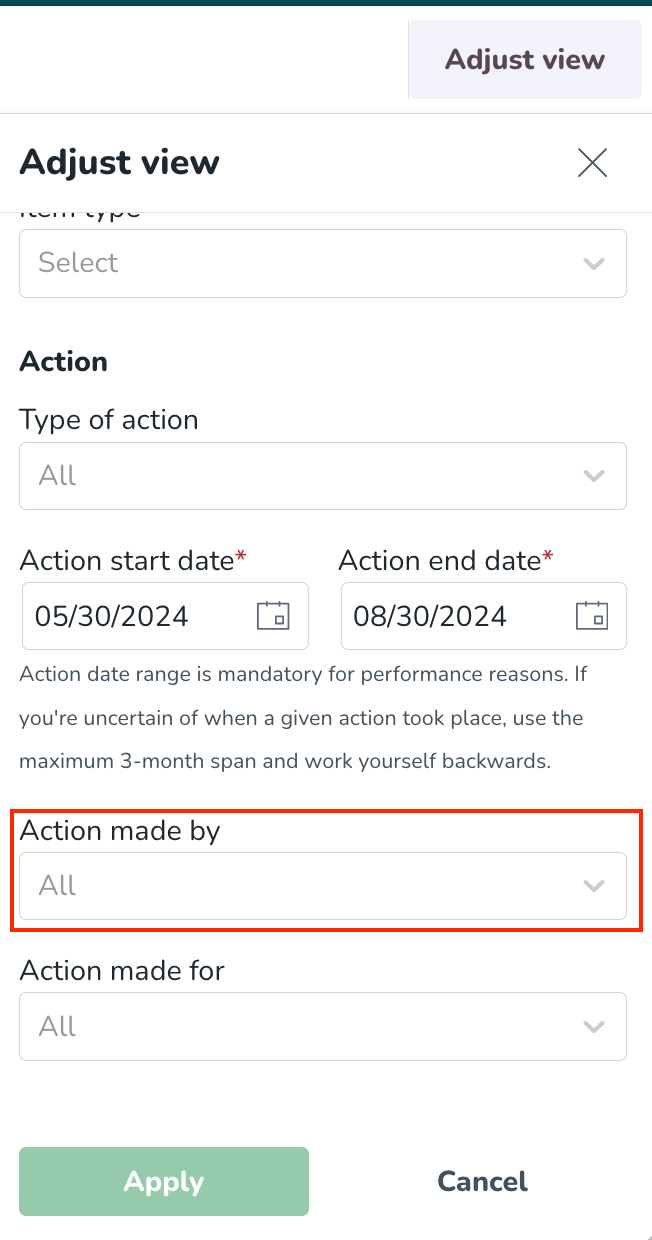Expand the Action made for dropdown
The width and height of the screenshot is (652, 1240).
click(x=323, y=1026)
